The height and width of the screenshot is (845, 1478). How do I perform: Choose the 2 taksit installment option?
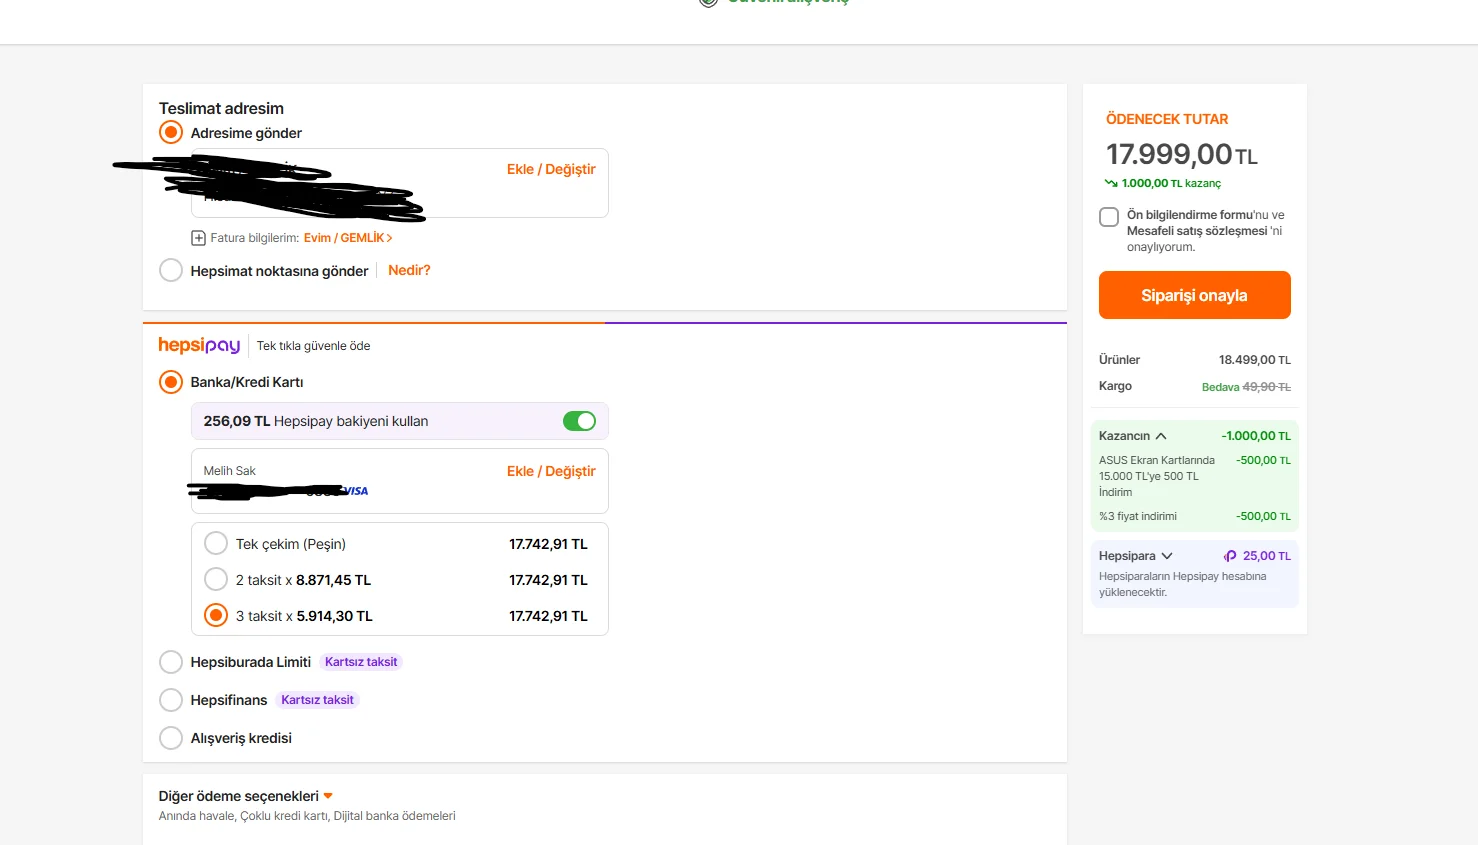click(x=216, y=580)
